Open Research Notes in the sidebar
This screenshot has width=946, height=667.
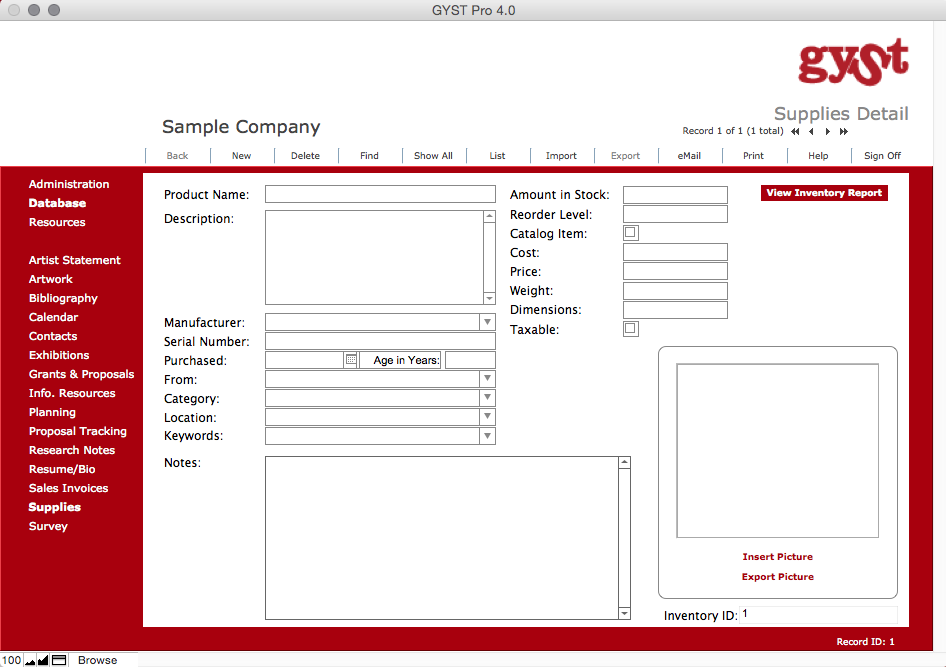(x=72, y=450)
